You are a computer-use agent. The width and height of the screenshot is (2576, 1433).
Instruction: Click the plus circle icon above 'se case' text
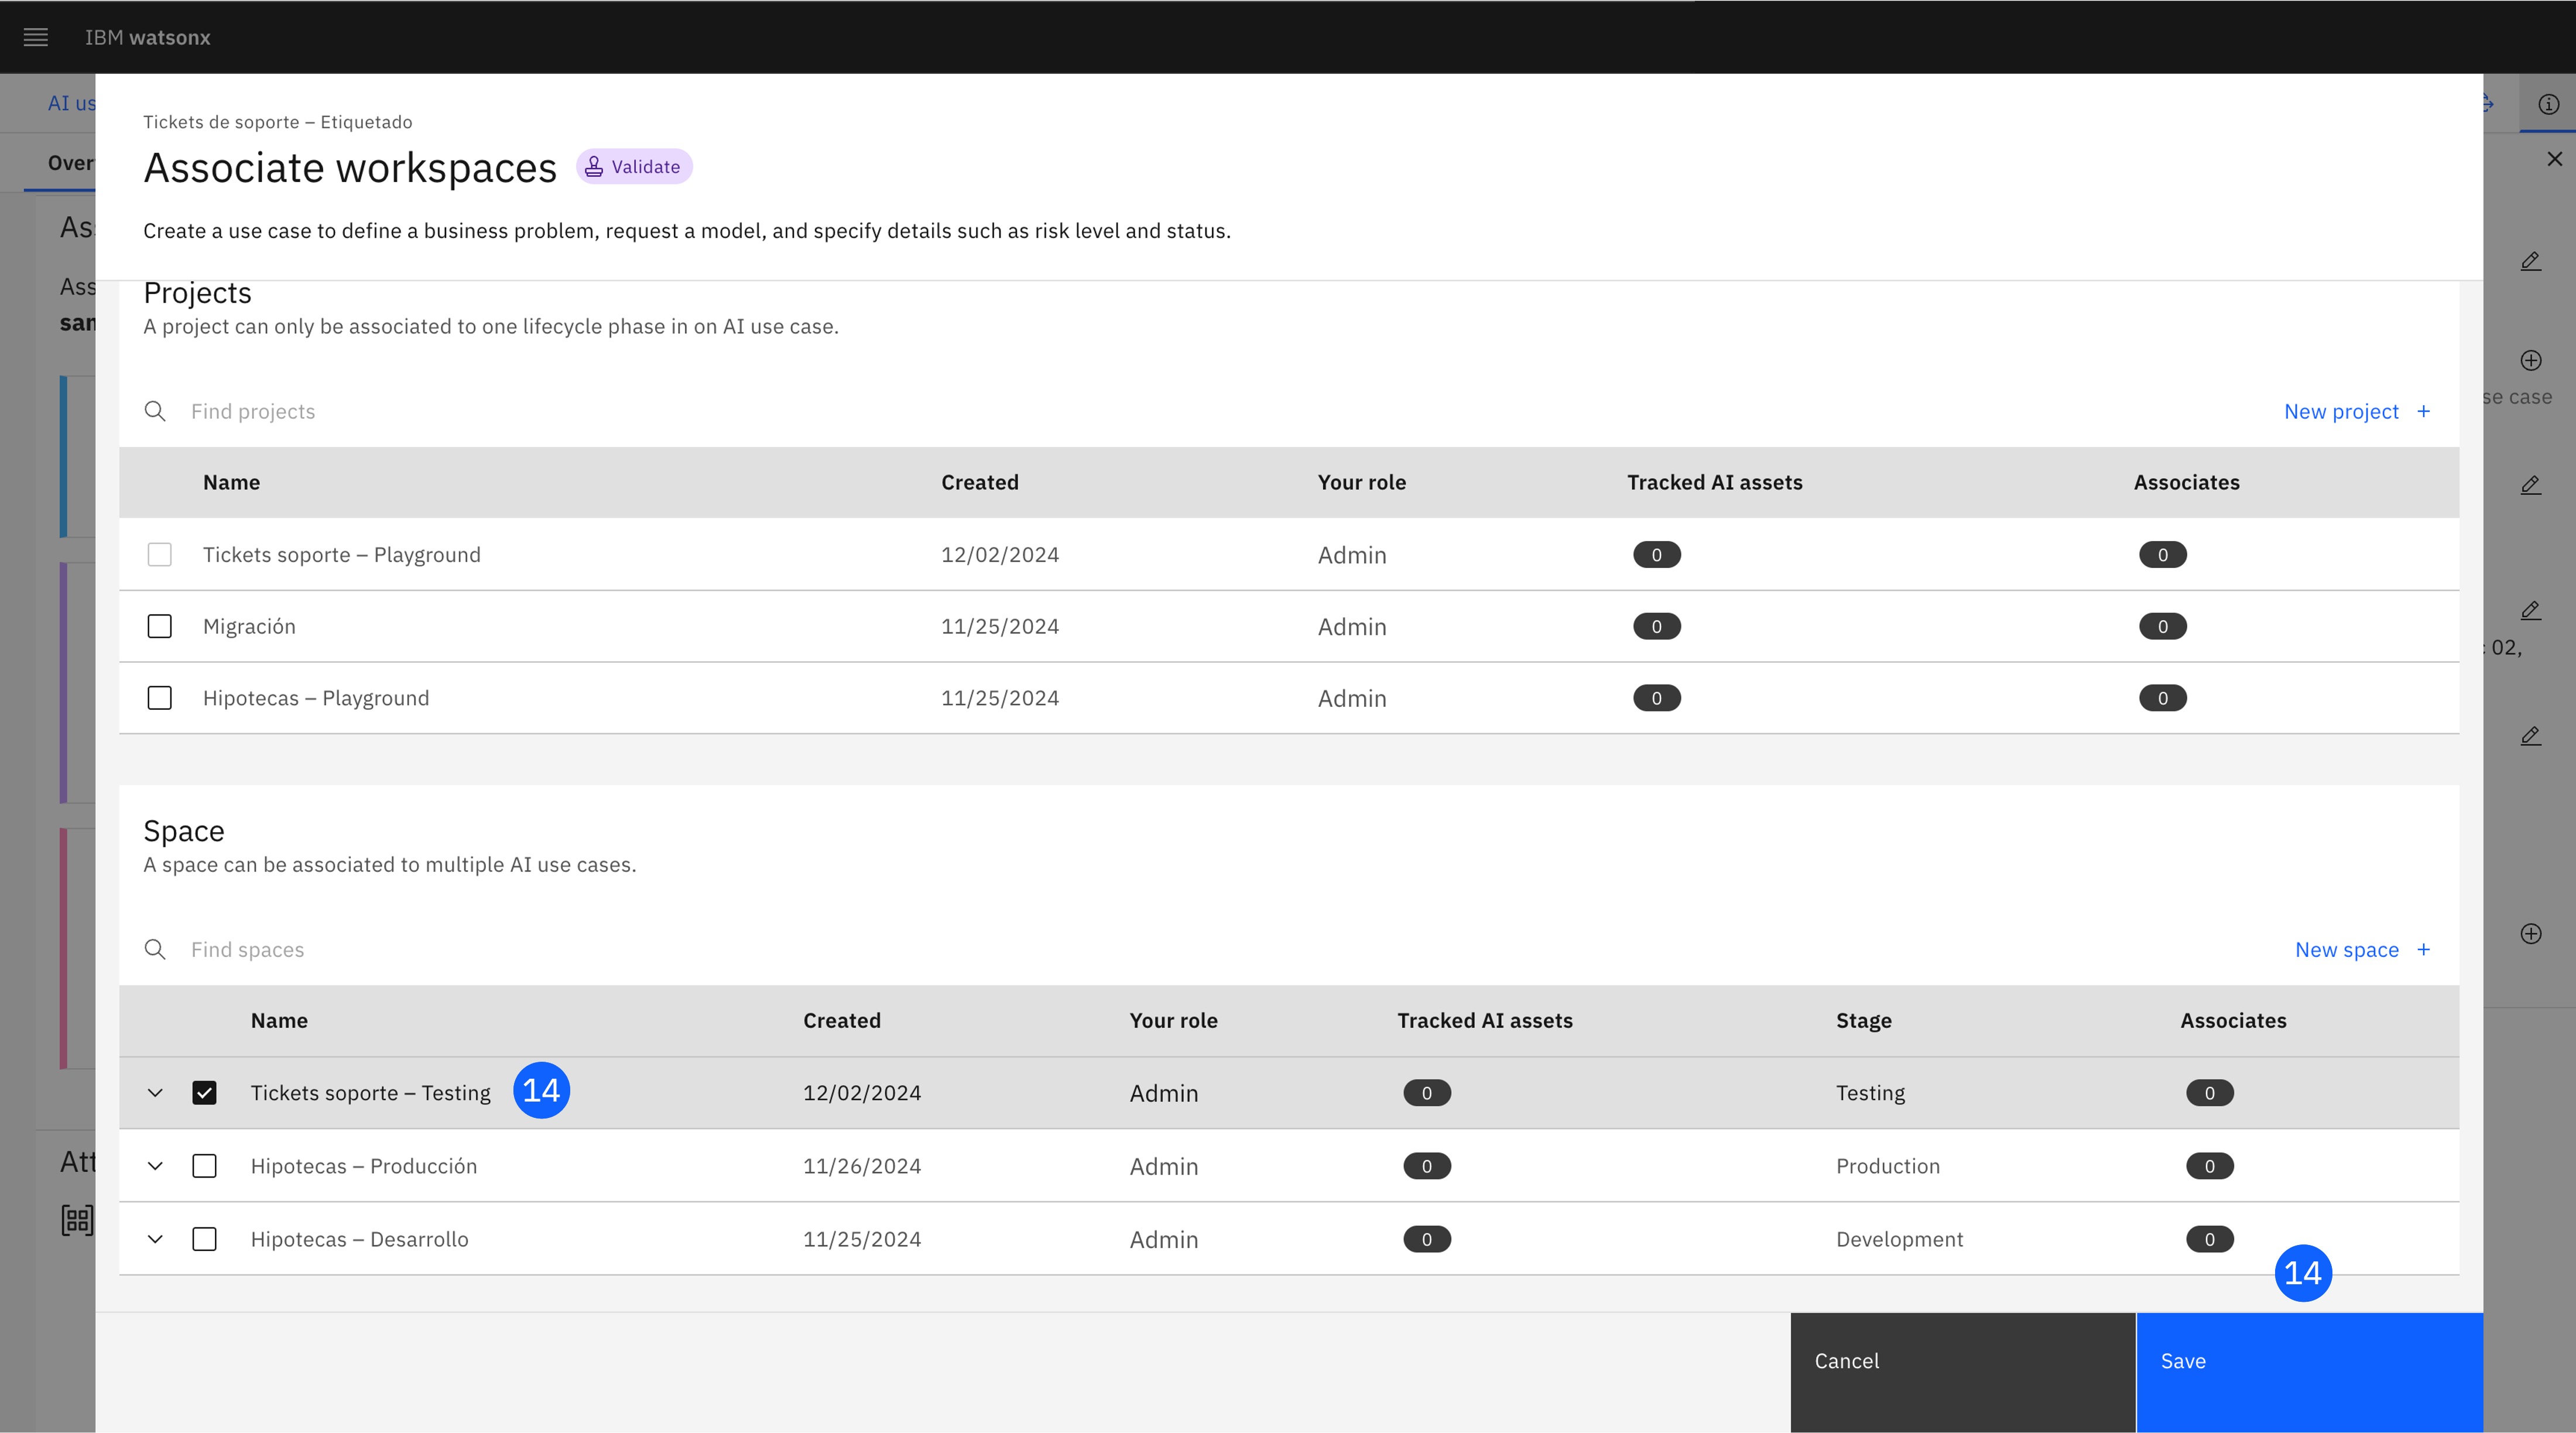[x=2531, y=360]
